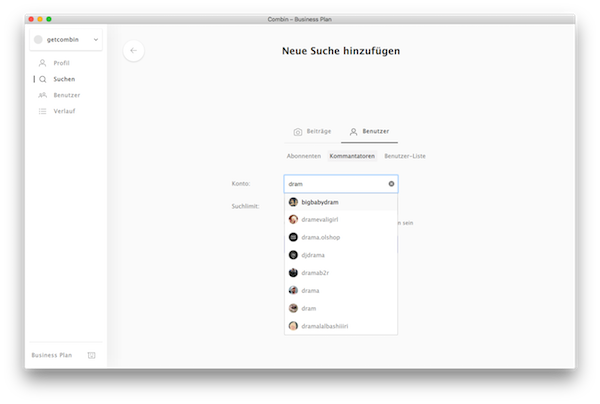Click the Business Plan info icon
600x404 pixels.
tap(91, 355)
